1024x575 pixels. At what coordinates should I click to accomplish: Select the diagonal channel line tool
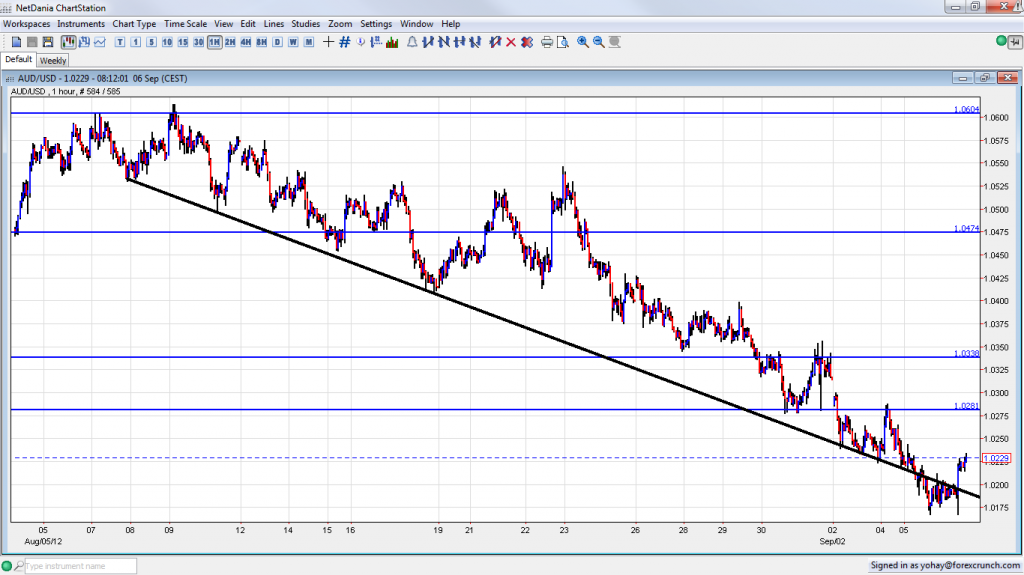click(475, 42)
